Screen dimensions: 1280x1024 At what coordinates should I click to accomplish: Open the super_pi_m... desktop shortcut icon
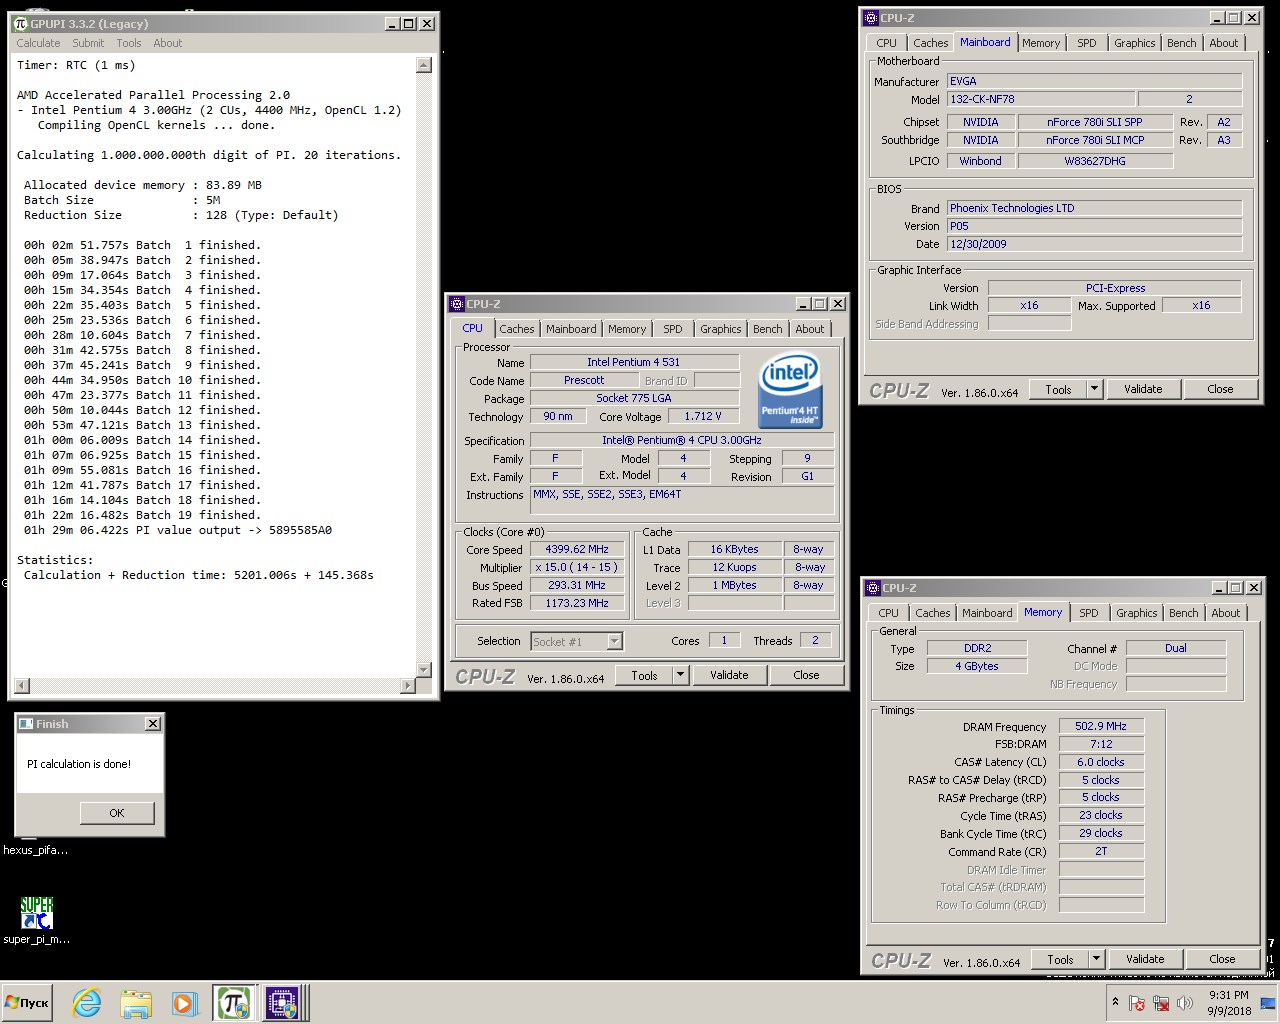[37, 913]
